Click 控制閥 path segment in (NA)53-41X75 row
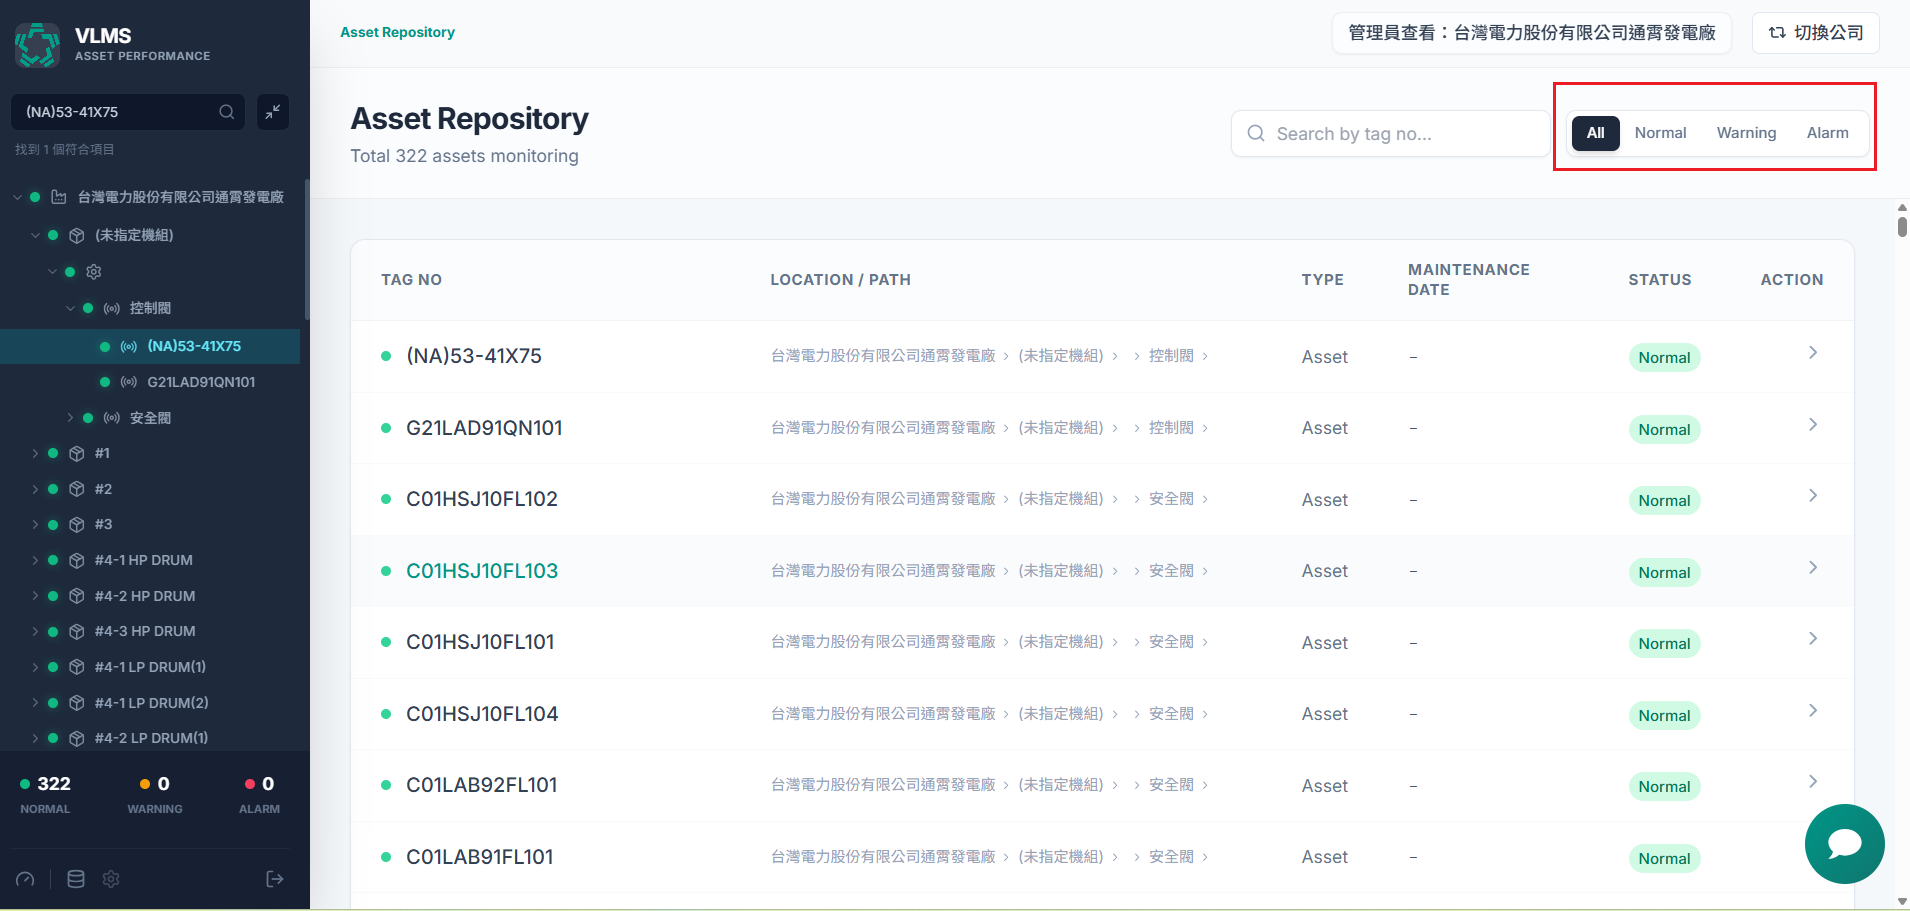Screen dimensions: 1910x911 tap(1171, 356)
